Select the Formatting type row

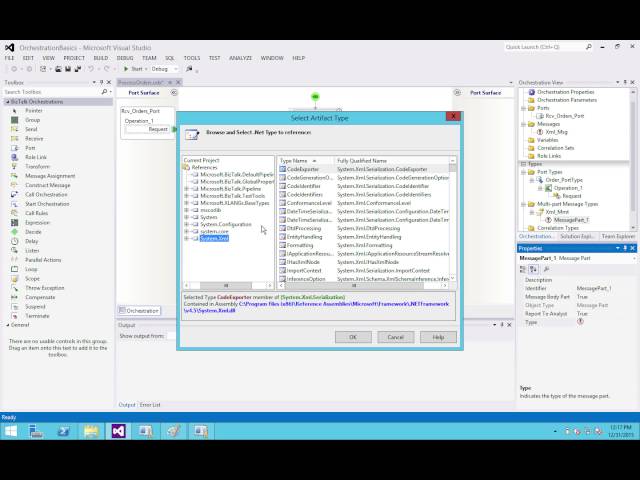pos(364,245)
